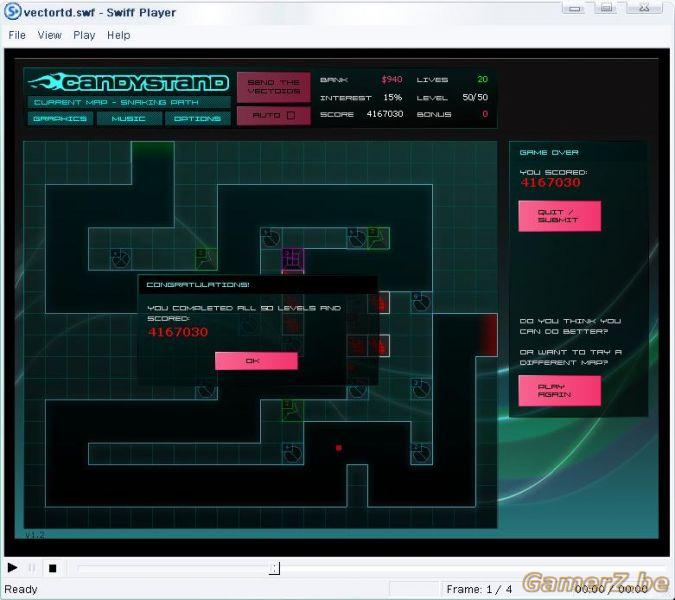Click the Ready status text
This screenshot has width=675, height=600.
click(21, 589)
